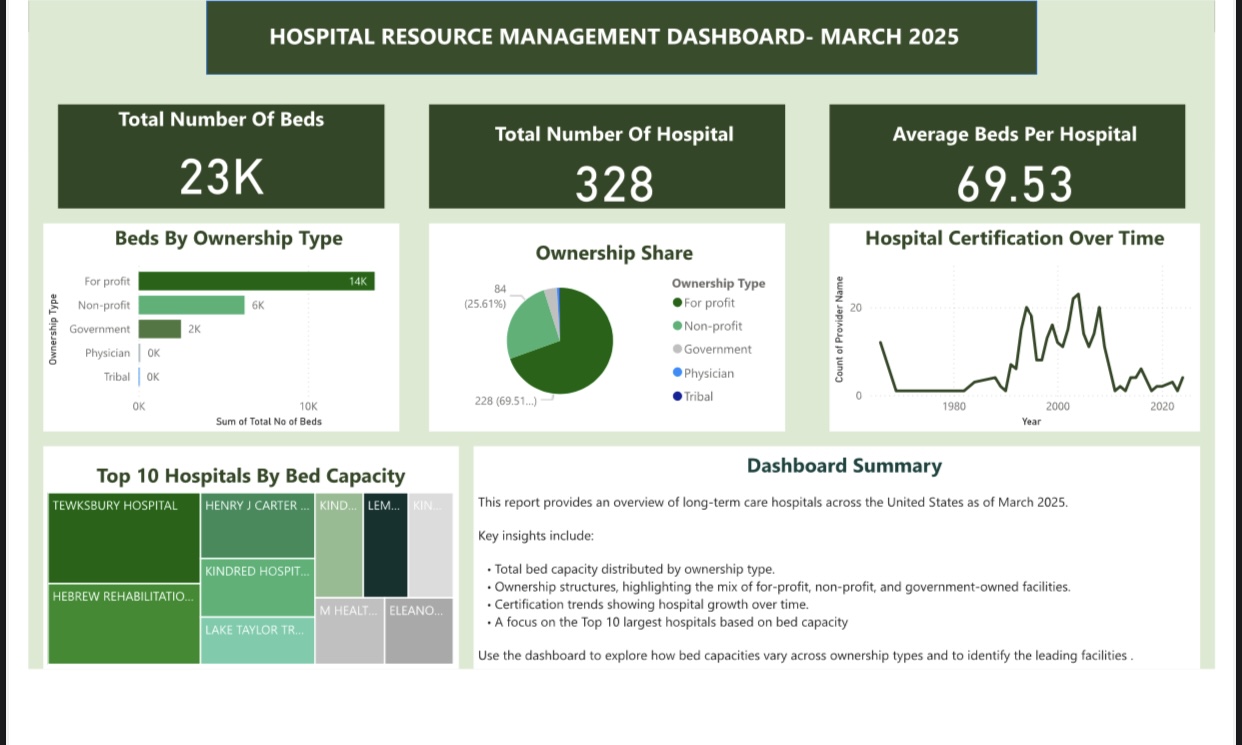Select the For profit legend label
The height and width of the screenshot is (745, 1242).
(709, 303)
